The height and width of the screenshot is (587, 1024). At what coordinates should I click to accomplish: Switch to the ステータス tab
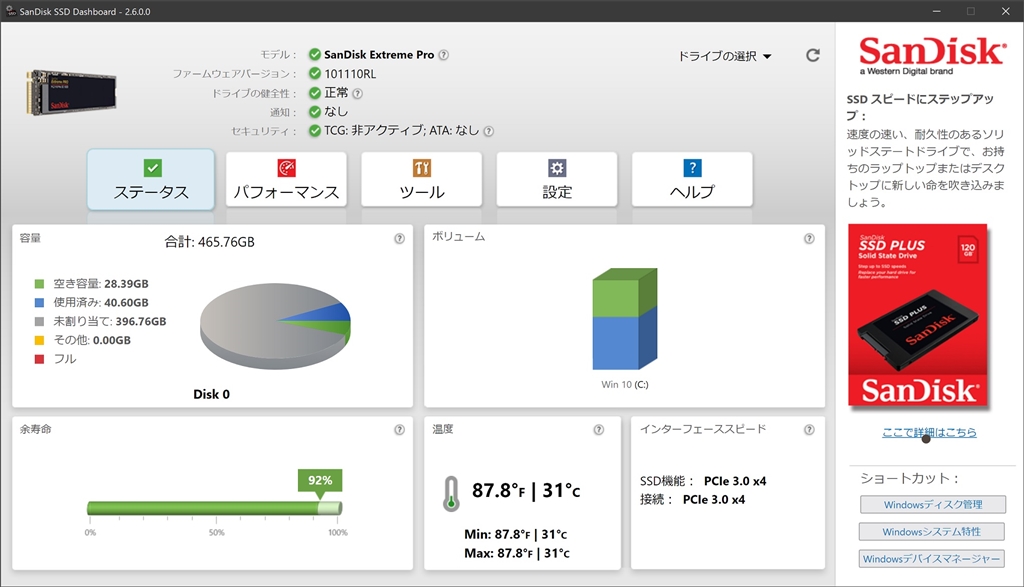click(151, 180)
